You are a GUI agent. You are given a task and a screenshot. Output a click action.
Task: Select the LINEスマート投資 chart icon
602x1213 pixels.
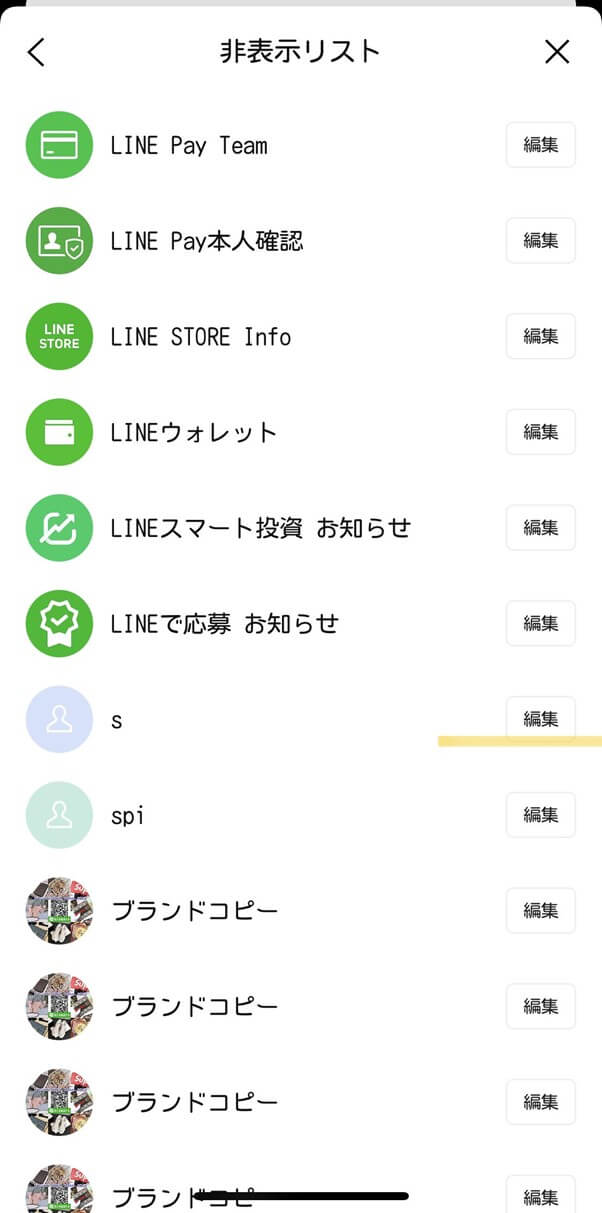click(58, 527)
